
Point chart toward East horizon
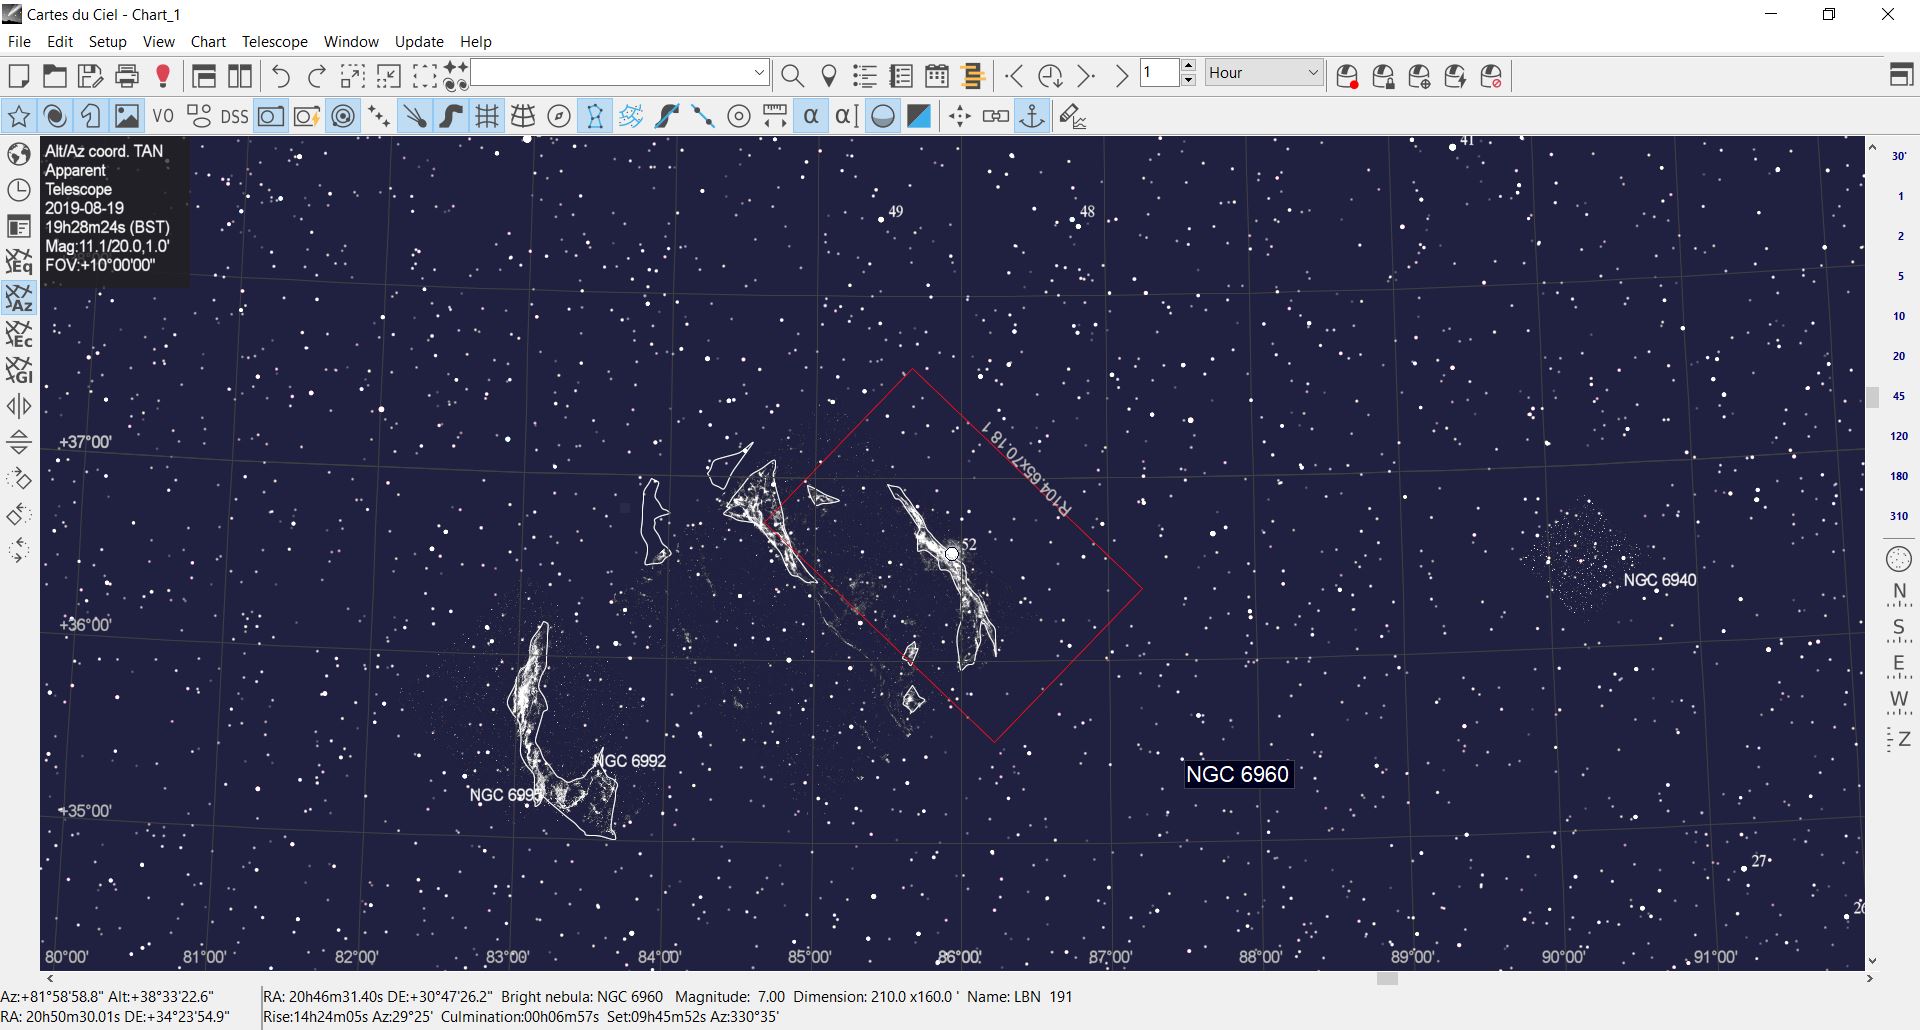pos(1899,667)
